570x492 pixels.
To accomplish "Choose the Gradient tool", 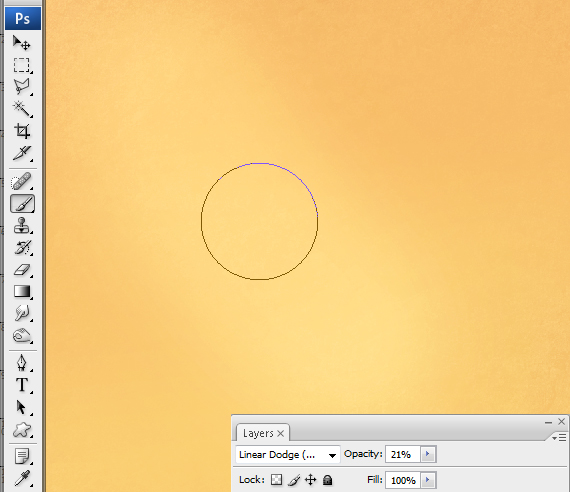I will [22, 292].
